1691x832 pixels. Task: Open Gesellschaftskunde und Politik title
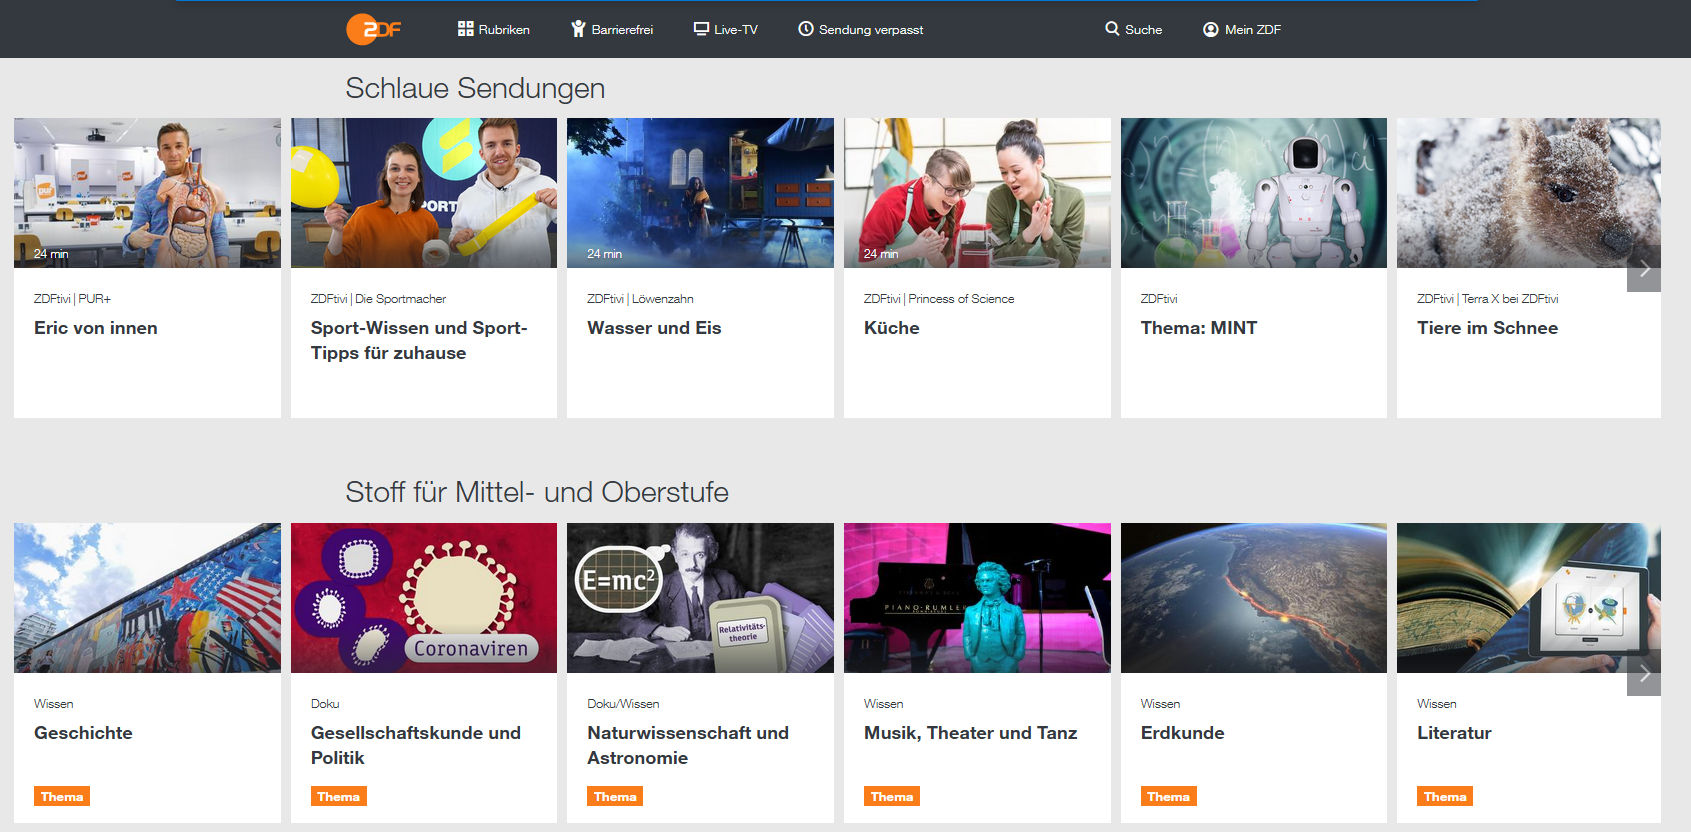pos(416,745)
